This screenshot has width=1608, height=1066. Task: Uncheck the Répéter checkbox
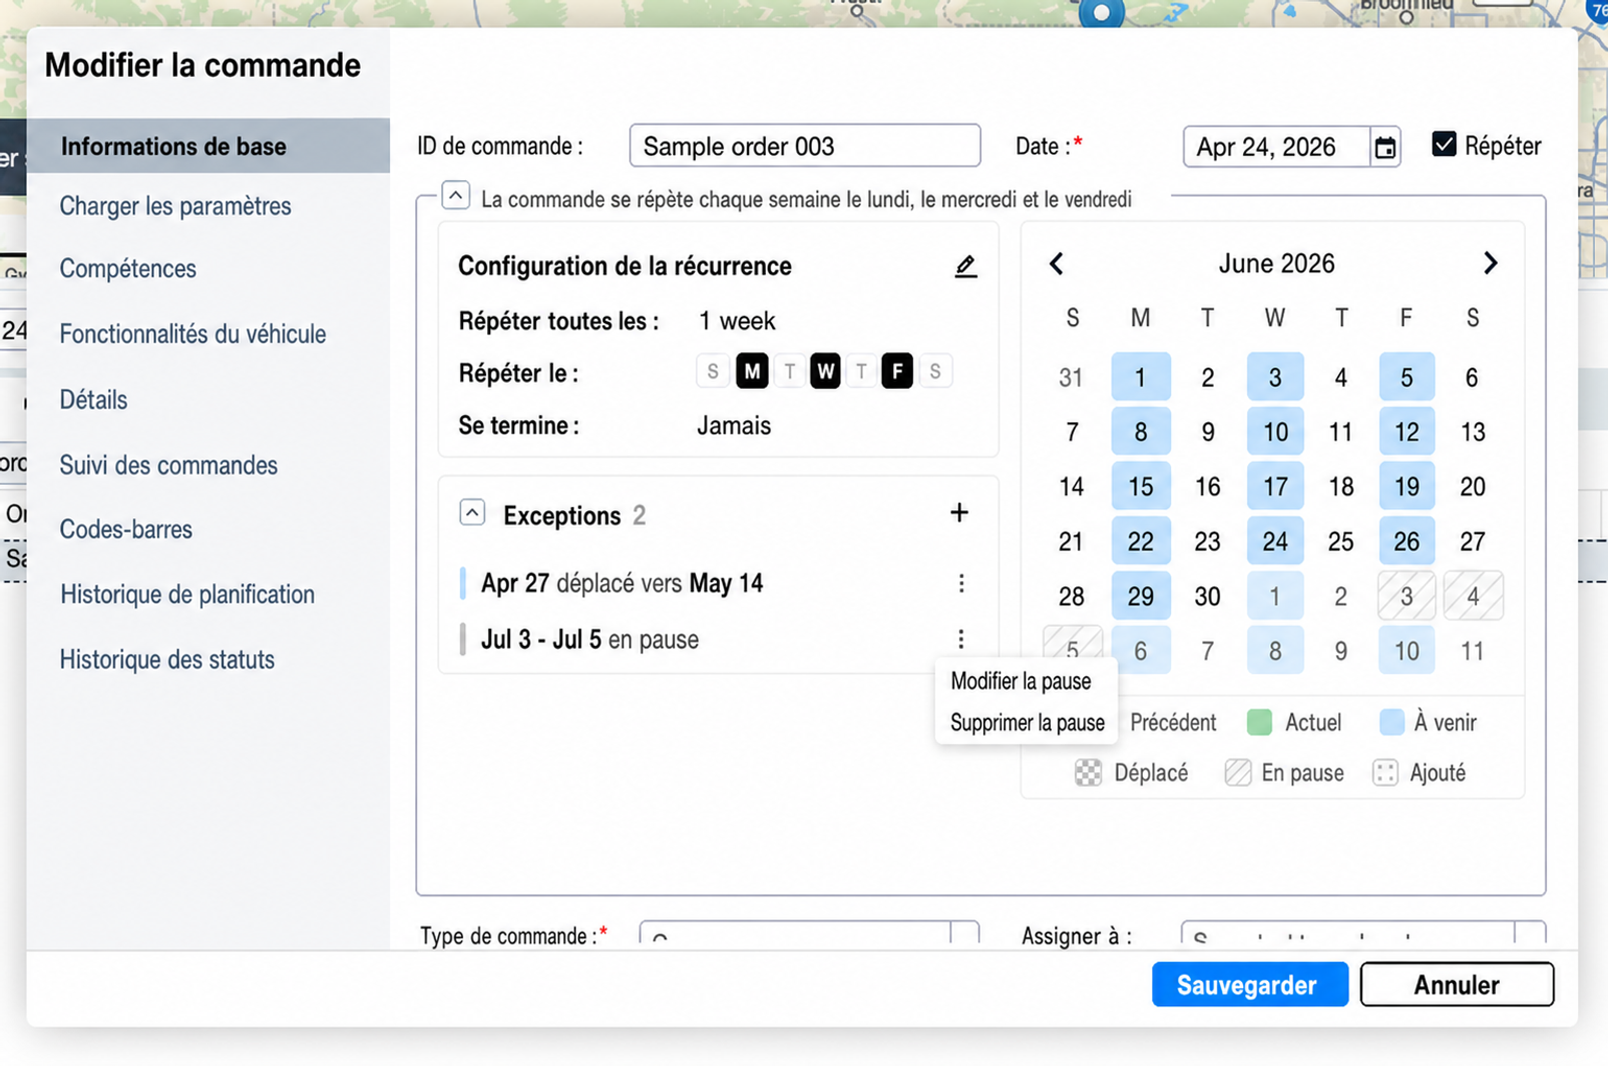tap(1443, 144)
